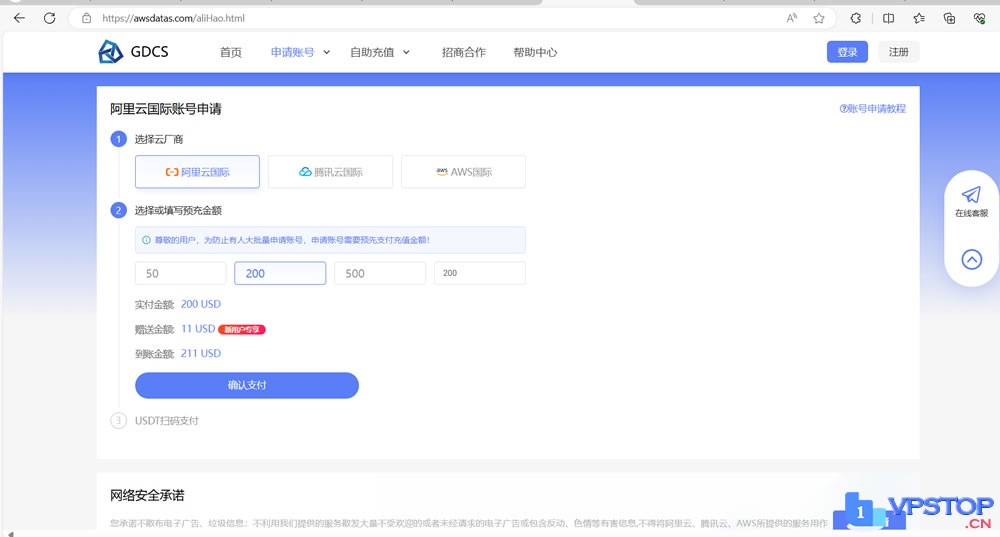The width and height of the screenshot is (1000, 537).
Task: Open 帮助中心 menu item
Action: pyautogui.click(x=535, y=52)
